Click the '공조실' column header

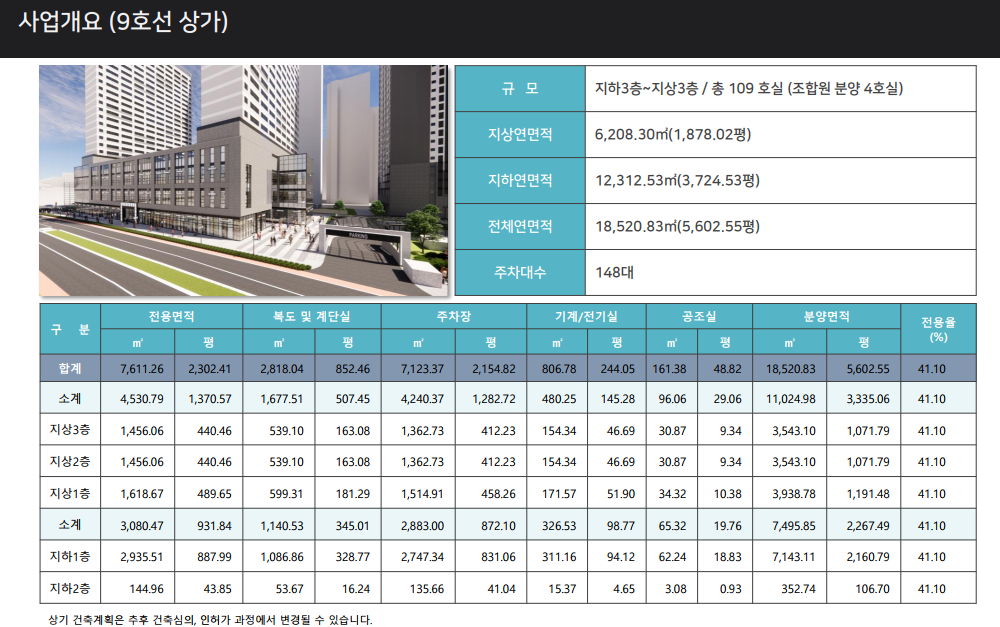click(700, 316)
